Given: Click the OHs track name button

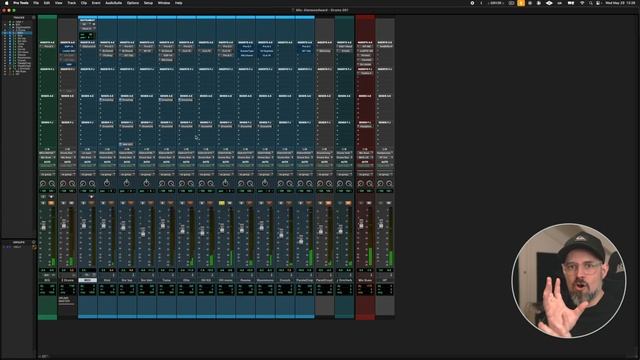Looking at the screenshot, I should click(x=186, y=280).
